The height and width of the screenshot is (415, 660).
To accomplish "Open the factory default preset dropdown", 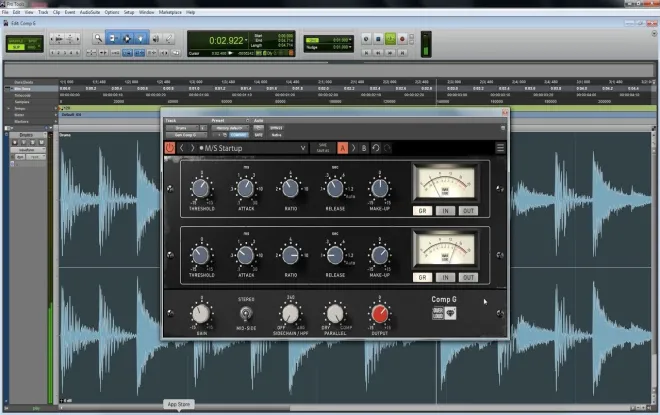I will pos(230,128).
